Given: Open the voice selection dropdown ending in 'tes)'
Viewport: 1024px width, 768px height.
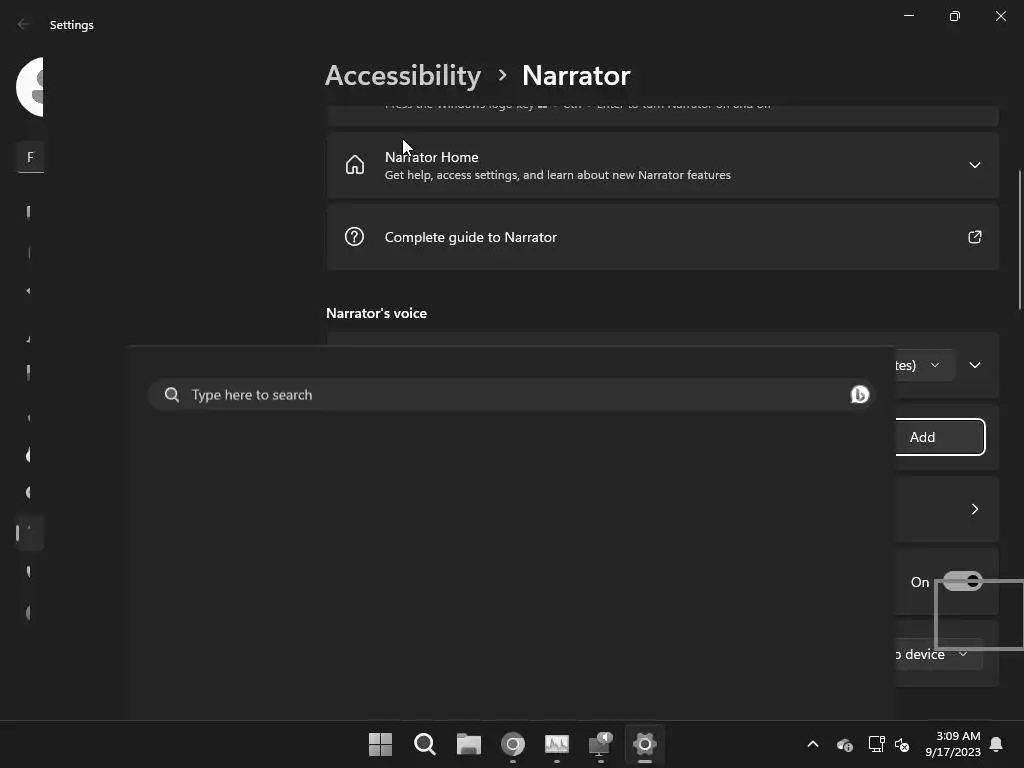Looking at the screenshot, I should click(x=924, y=365).
